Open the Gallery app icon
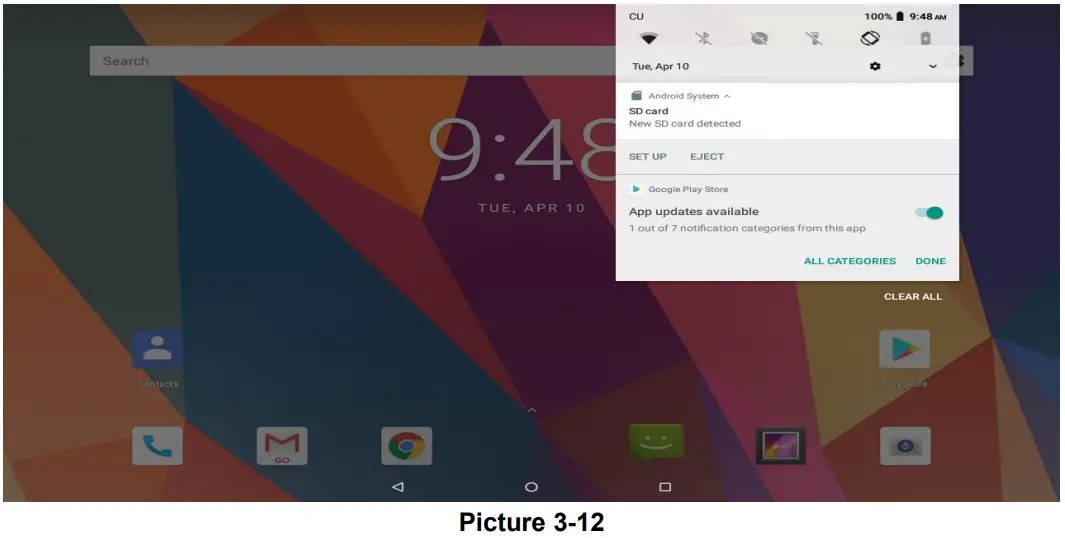The width and height of the screenshot is (1065, 538). click(x=780, y=446)
